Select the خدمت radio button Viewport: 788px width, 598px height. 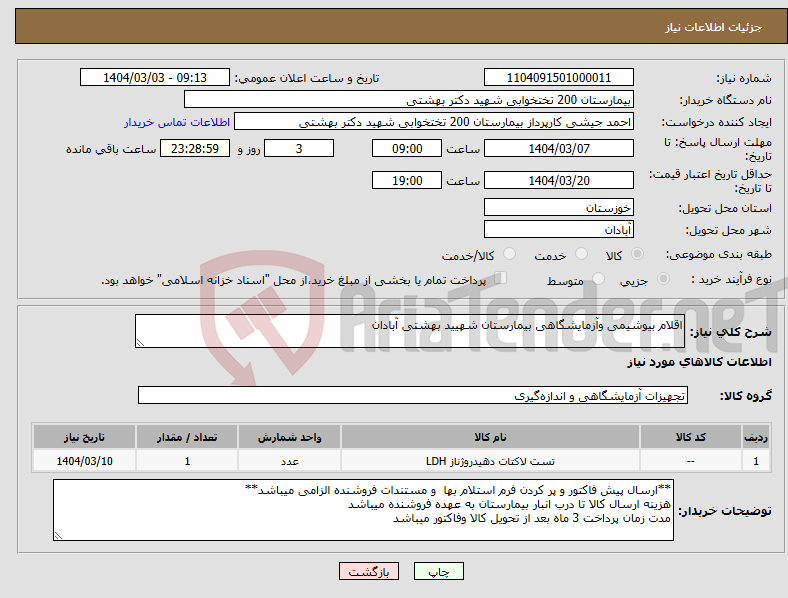tap(581, 254)
